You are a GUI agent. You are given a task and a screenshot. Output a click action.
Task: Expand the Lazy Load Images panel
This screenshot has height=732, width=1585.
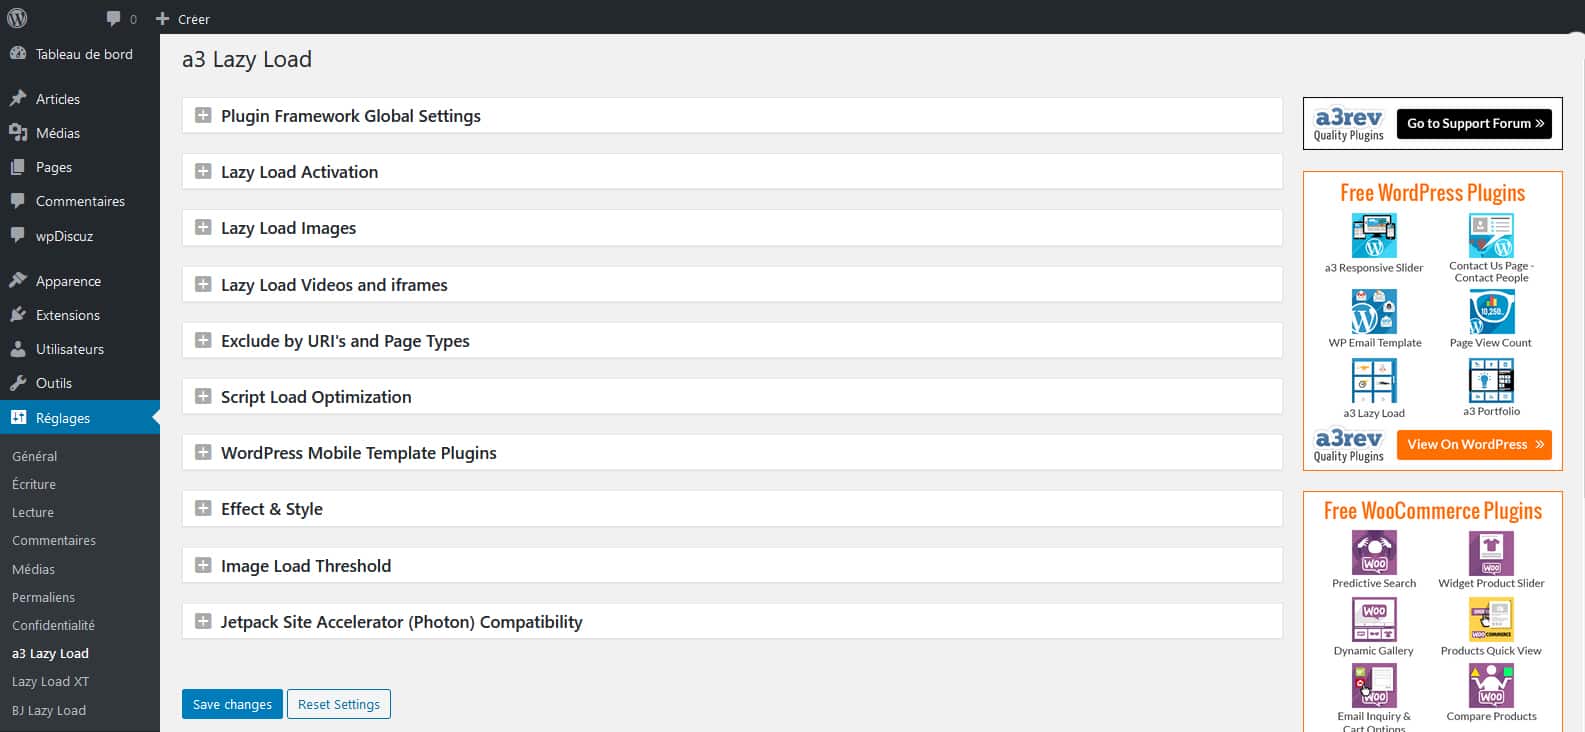point(203,228)
